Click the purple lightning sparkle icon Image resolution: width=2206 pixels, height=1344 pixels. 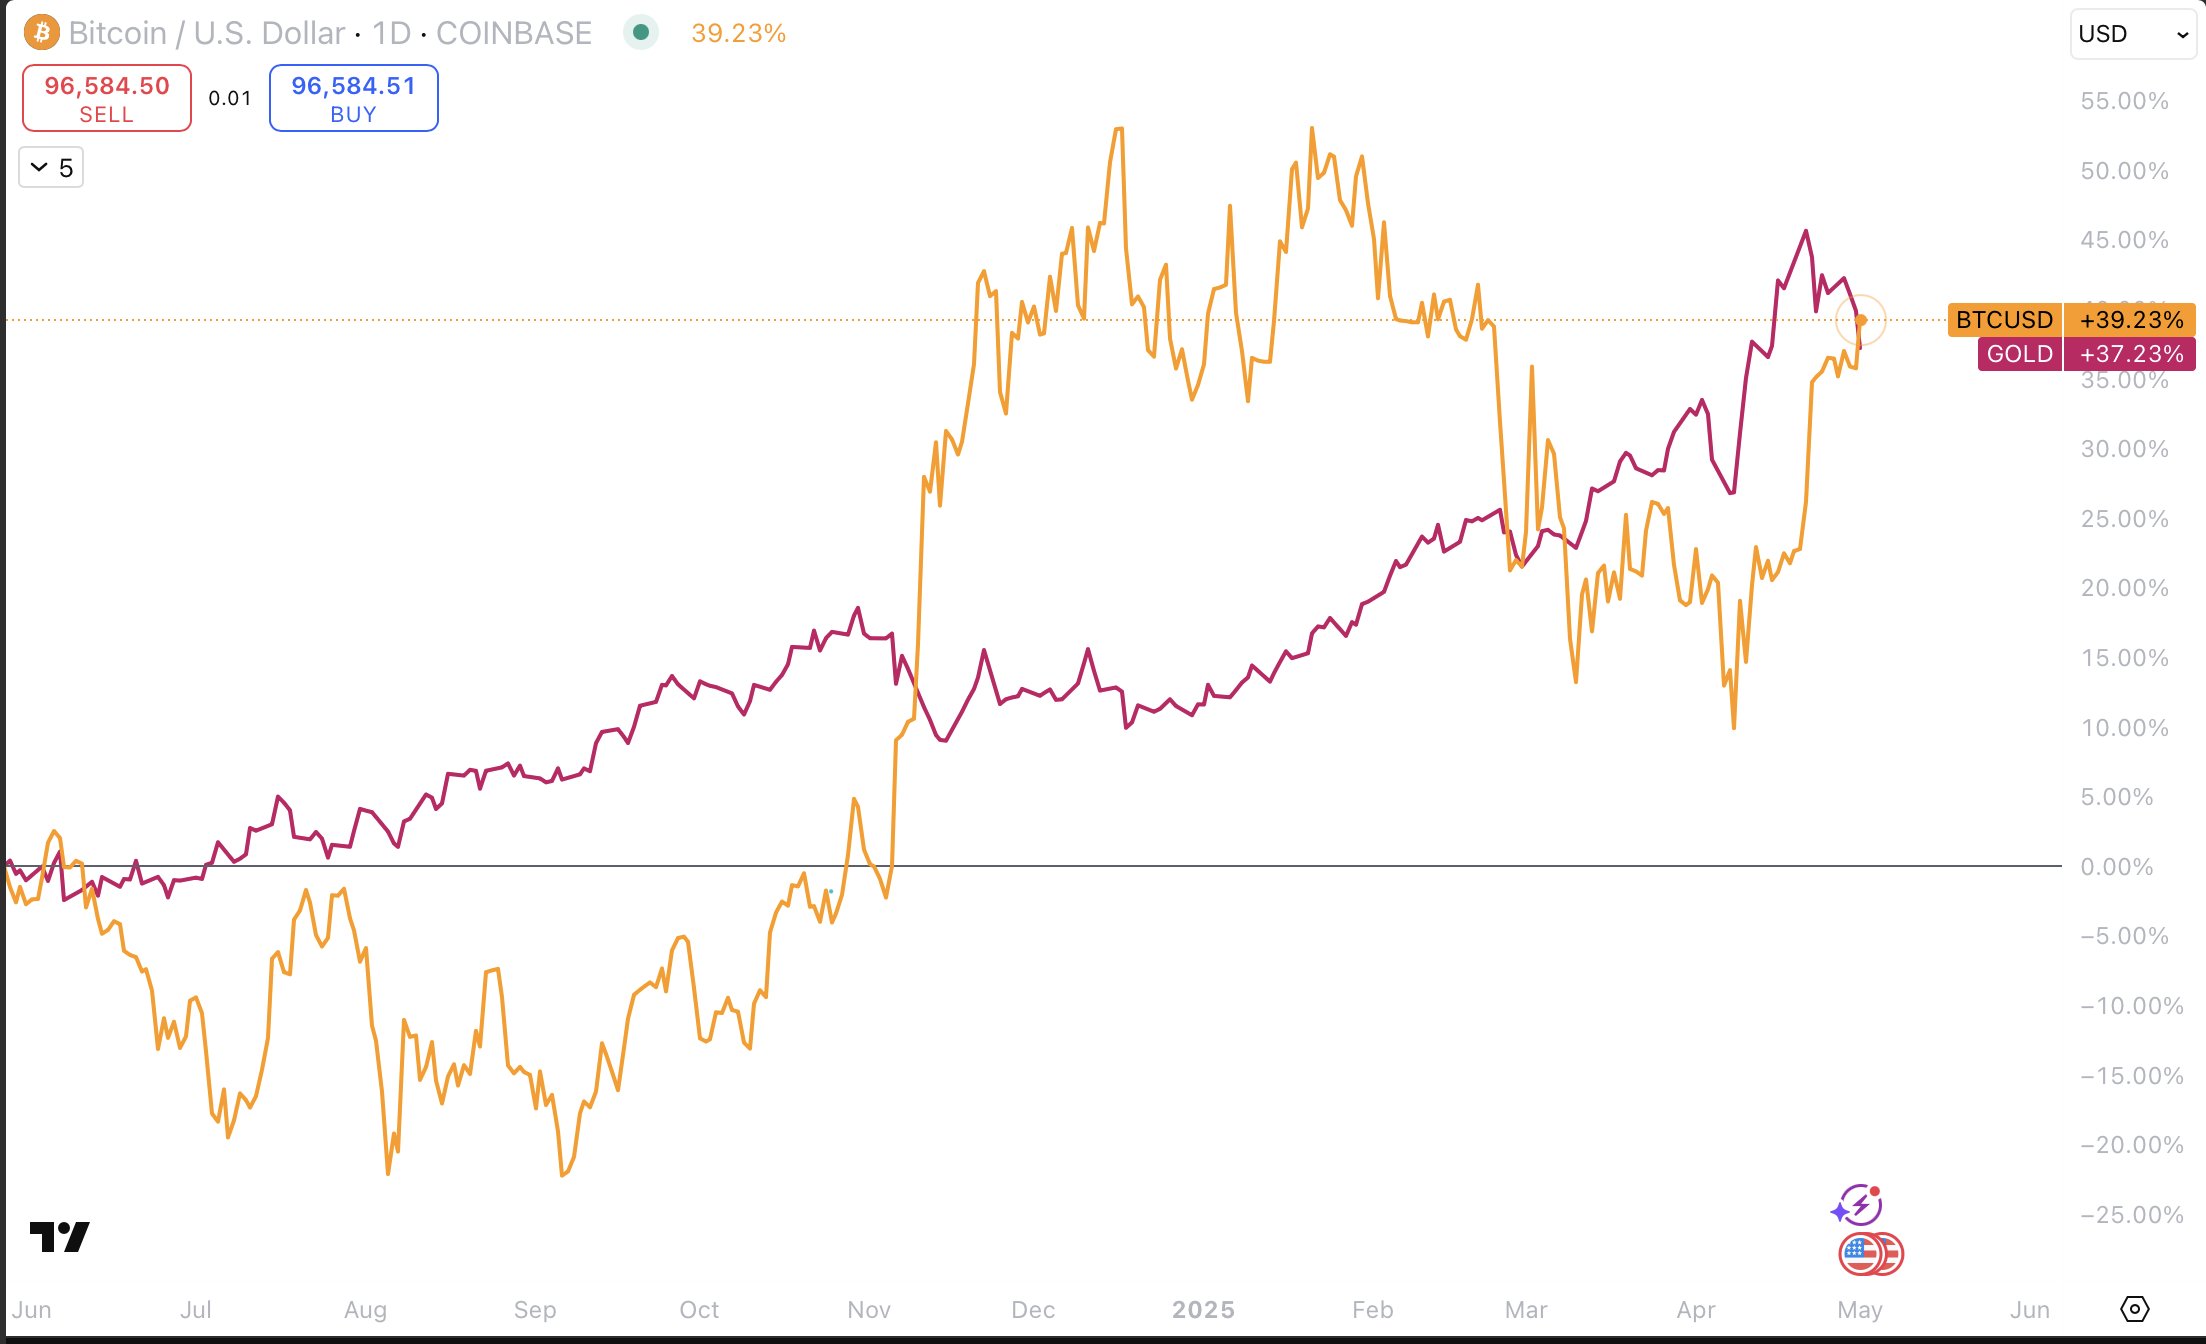1857,1205
